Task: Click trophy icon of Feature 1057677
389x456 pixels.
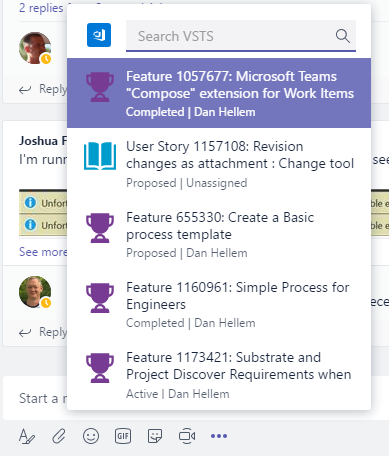Action: (x=100, y=87)
